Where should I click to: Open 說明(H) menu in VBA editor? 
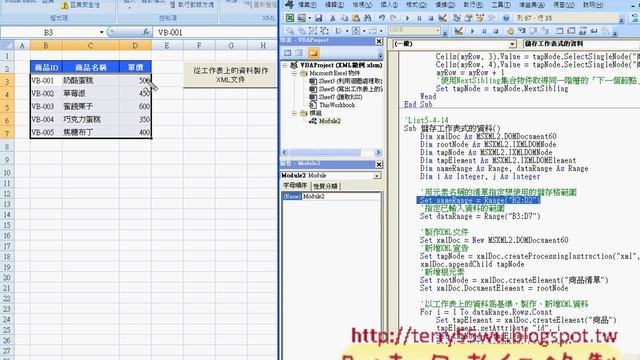coord(593,5)
